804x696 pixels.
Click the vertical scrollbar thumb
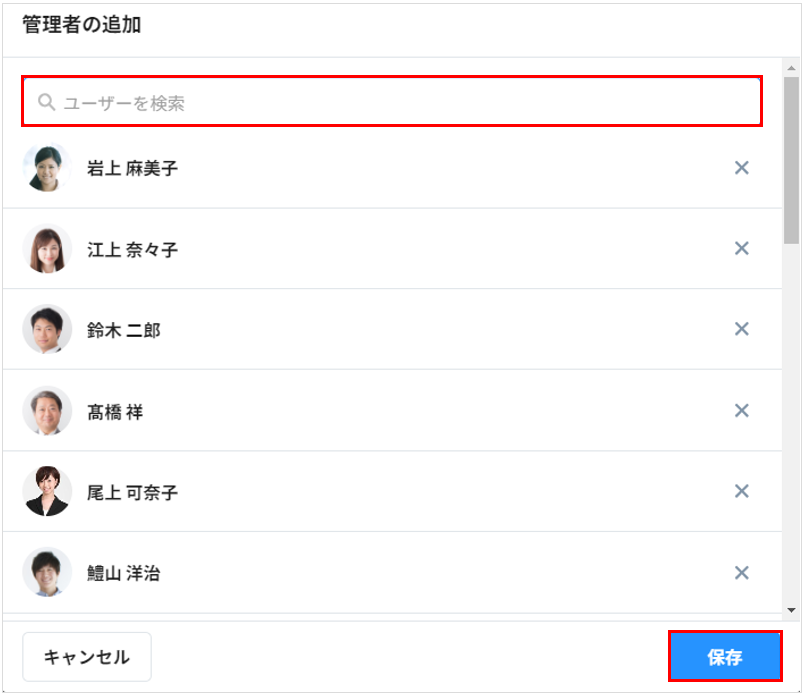(792, 160)
